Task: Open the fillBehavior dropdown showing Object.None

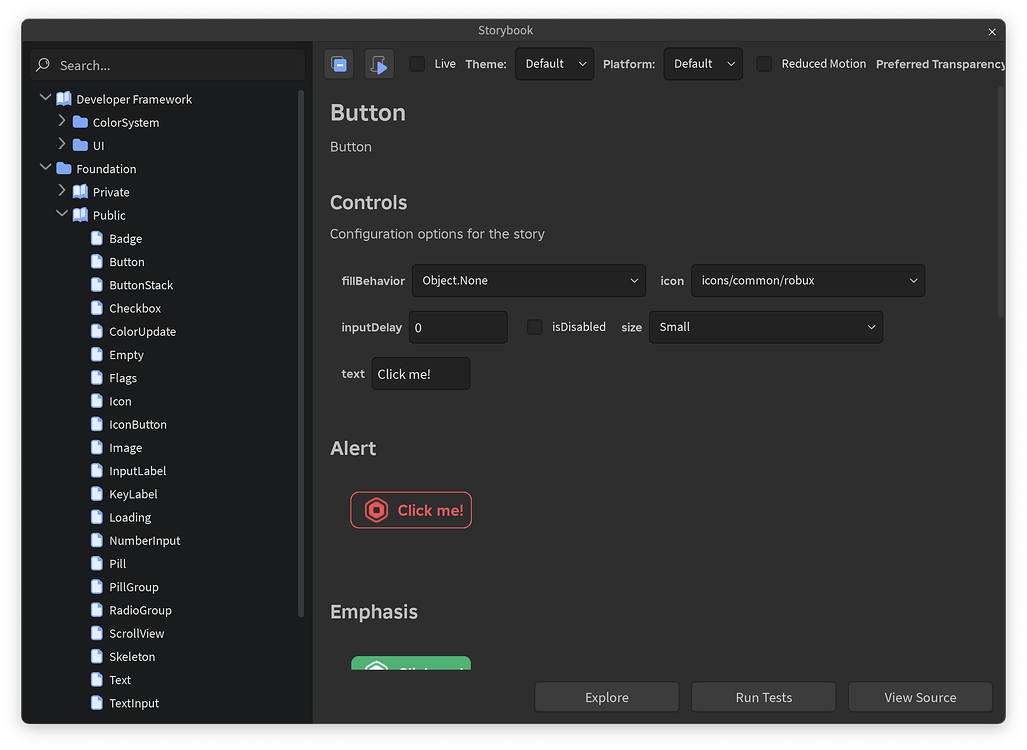Action: (528, 280)
